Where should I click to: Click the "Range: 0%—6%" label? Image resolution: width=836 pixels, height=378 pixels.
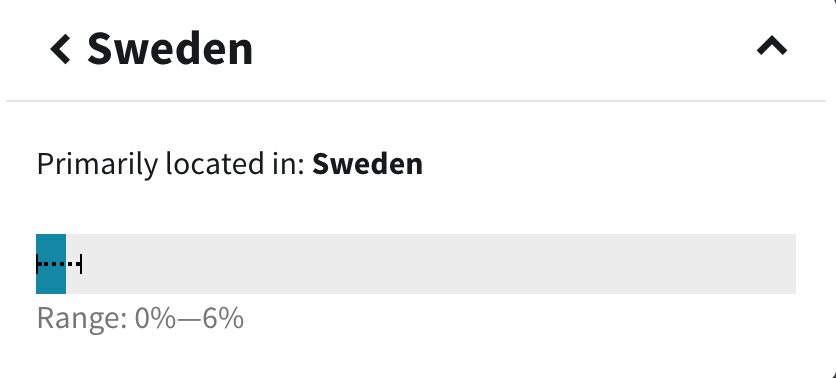(x=140, y=319)
